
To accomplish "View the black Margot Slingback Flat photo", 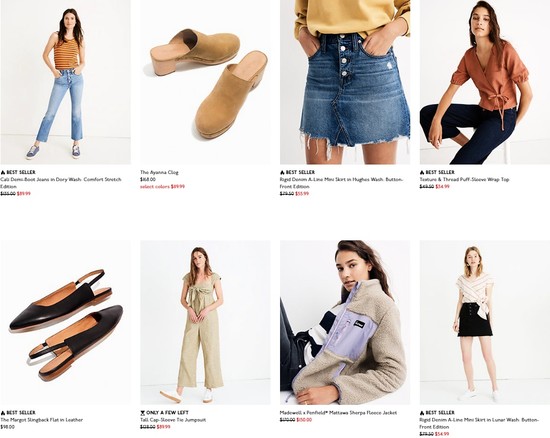I will (x=65, y=322).
